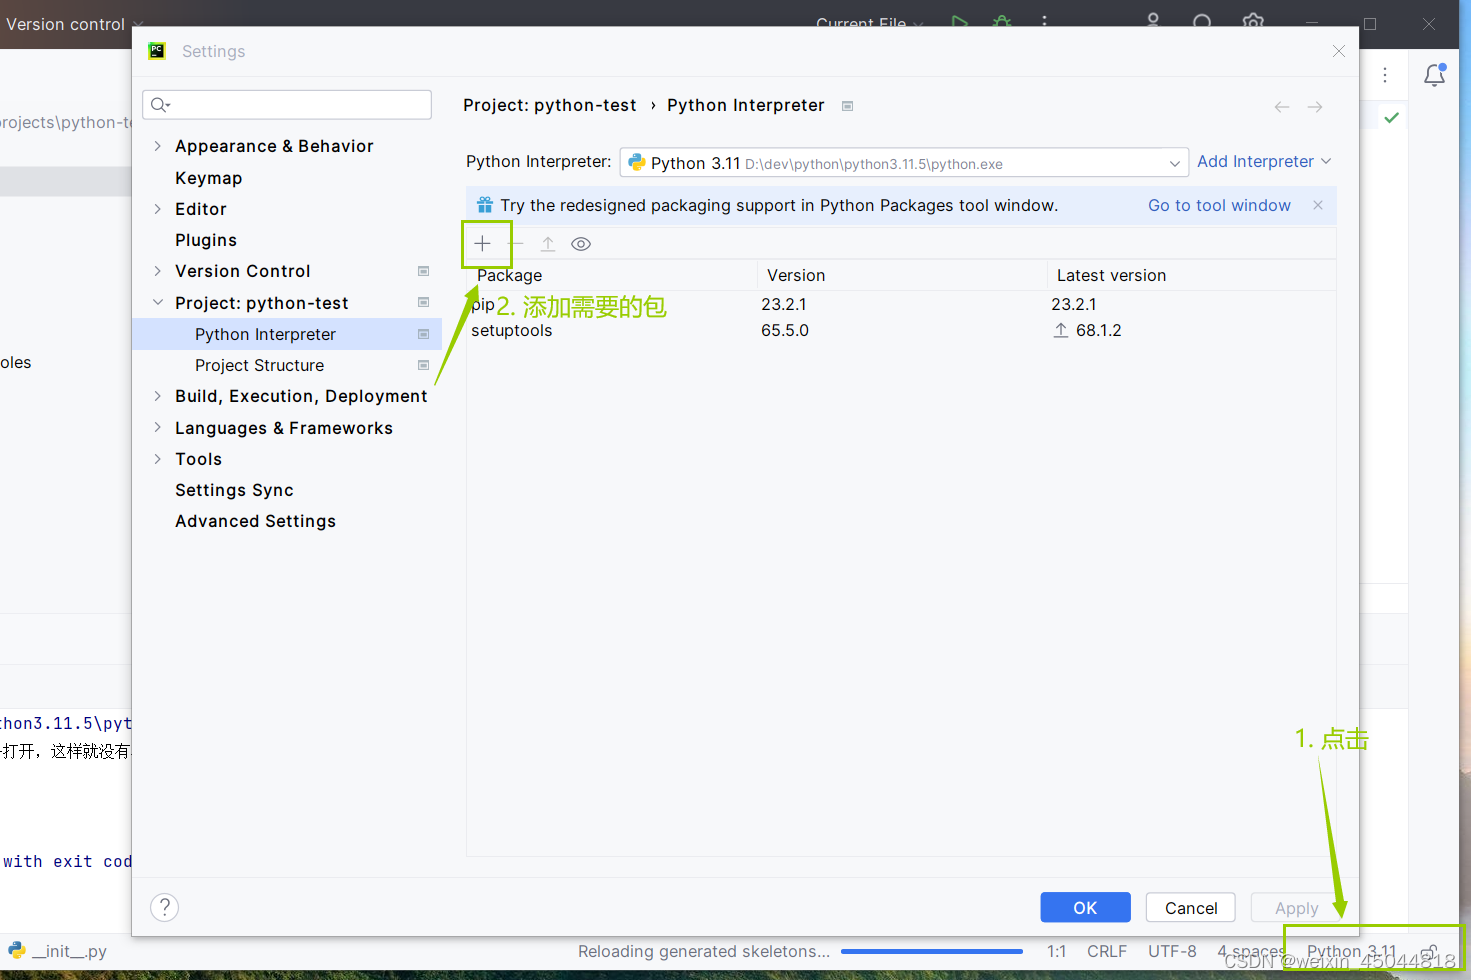This screenshot has height=980, width=1471.
Task: Click the Go to tool window link
Action: pos(1219,205)
